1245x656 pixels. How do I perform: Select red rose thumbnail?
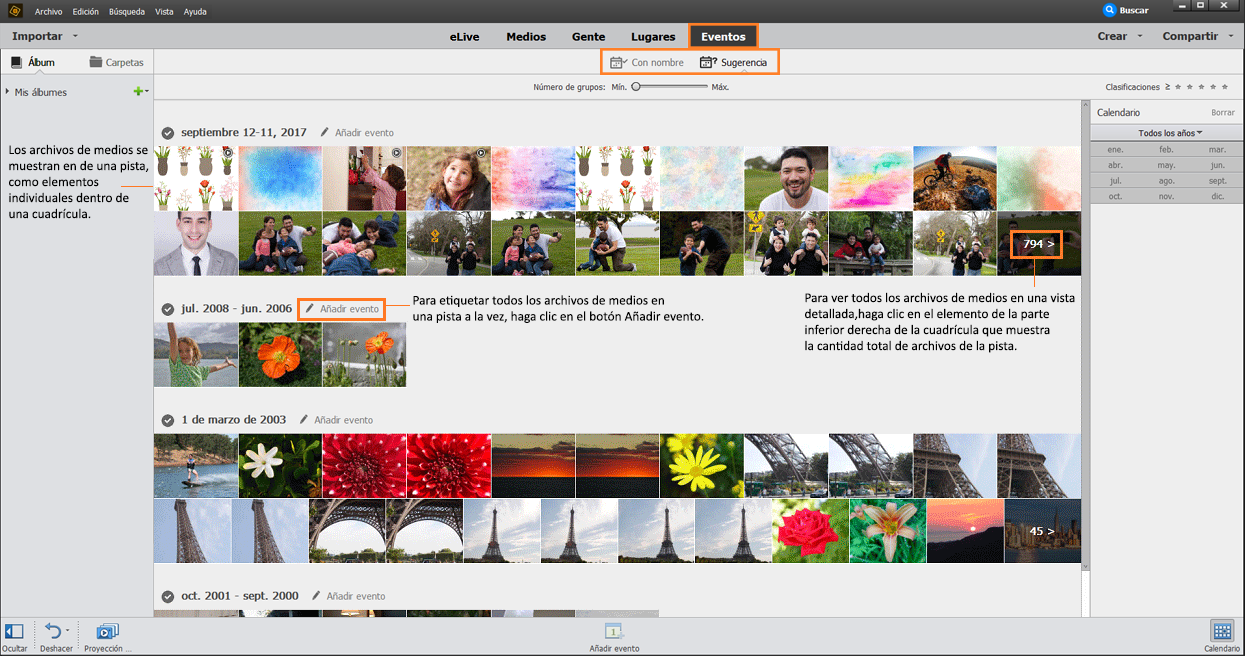tap(811, 531)
